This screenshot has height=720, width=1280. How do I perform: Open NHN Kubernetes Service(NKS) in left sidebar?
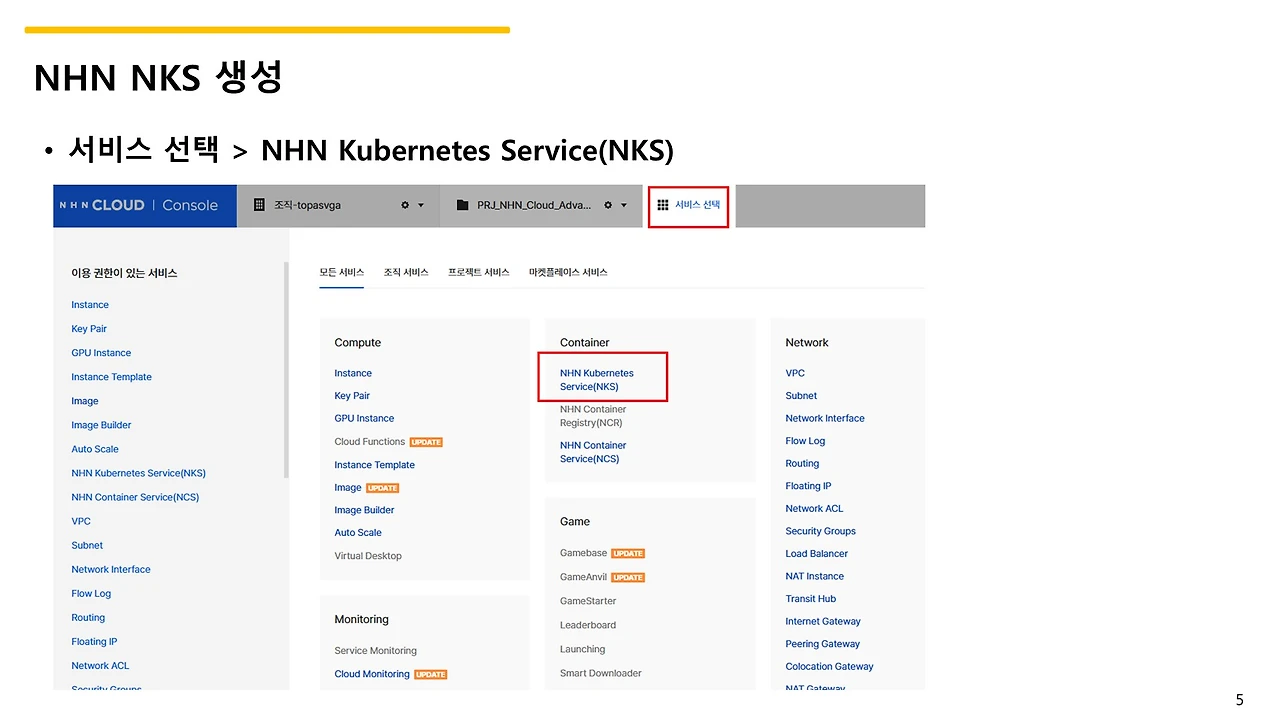[139, 473]
